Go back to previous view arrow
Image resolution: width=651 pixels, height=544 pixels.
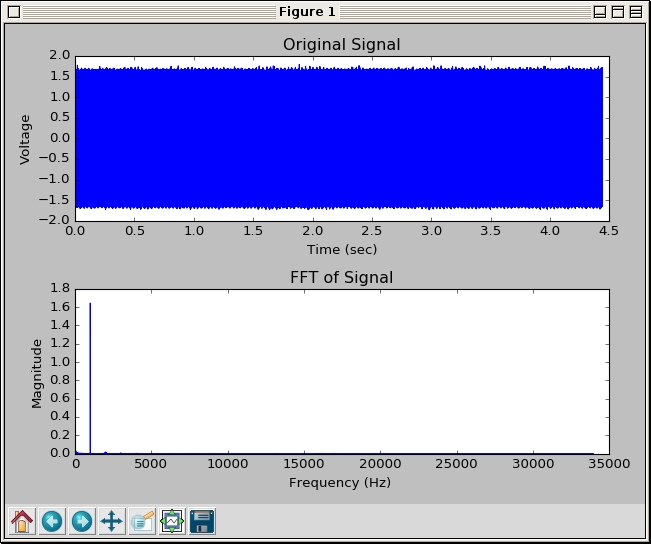click(52, 521)
